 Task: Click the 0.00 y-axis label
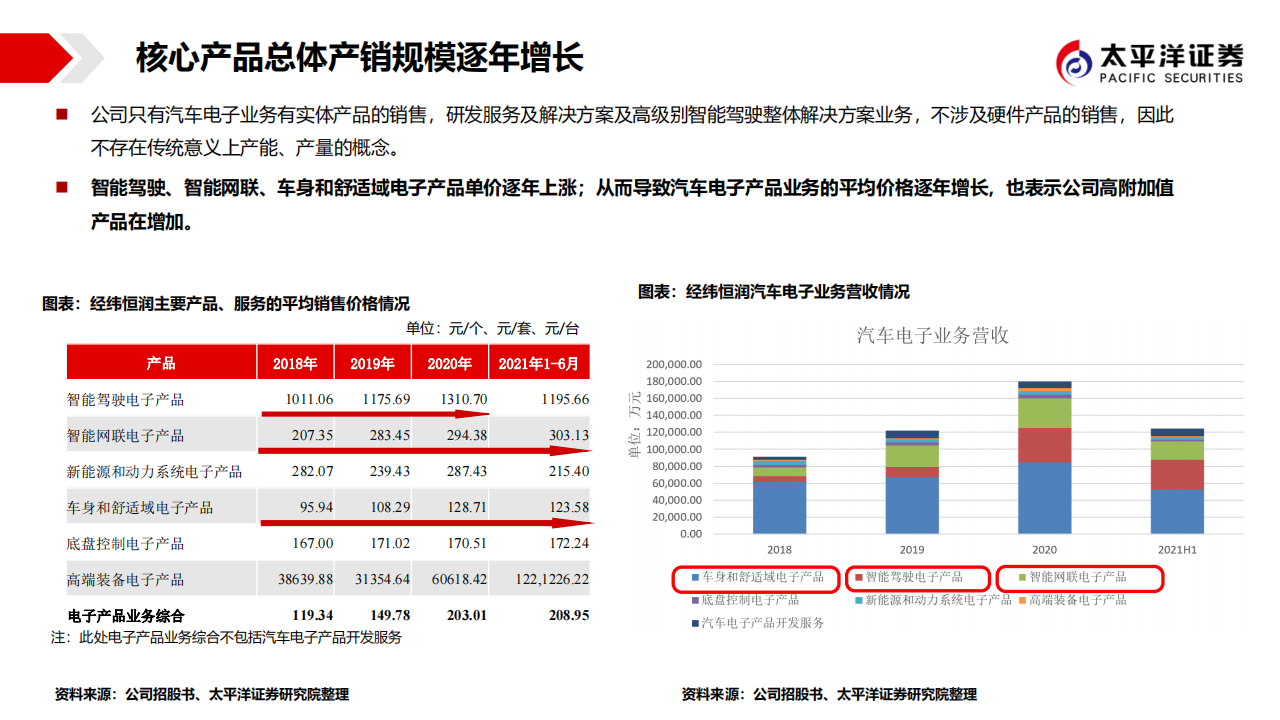[x=691, y=534]
